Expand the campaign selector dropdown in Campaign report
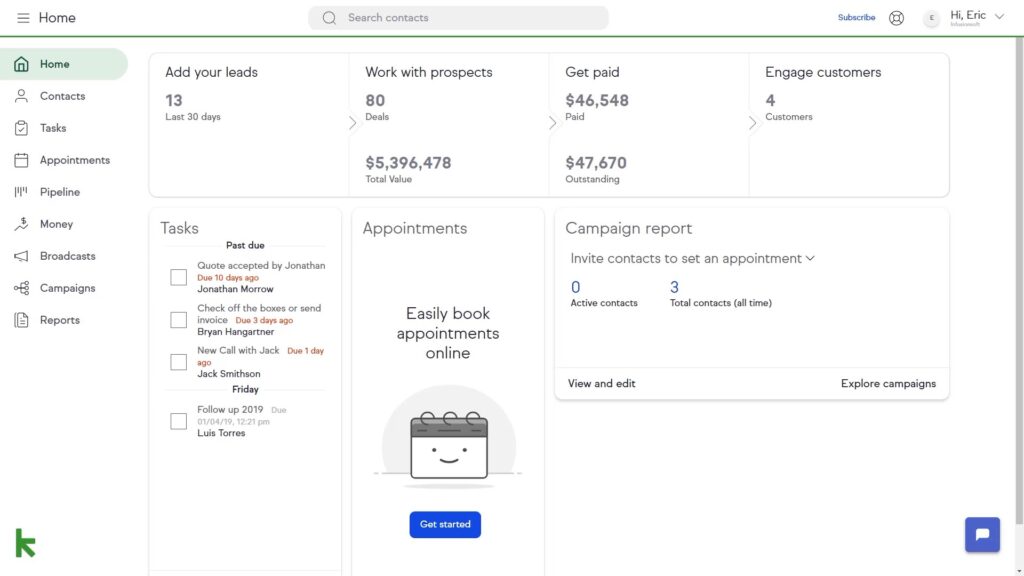The width and height of the screenshot is (1024, 576). [x=810, y=258]
